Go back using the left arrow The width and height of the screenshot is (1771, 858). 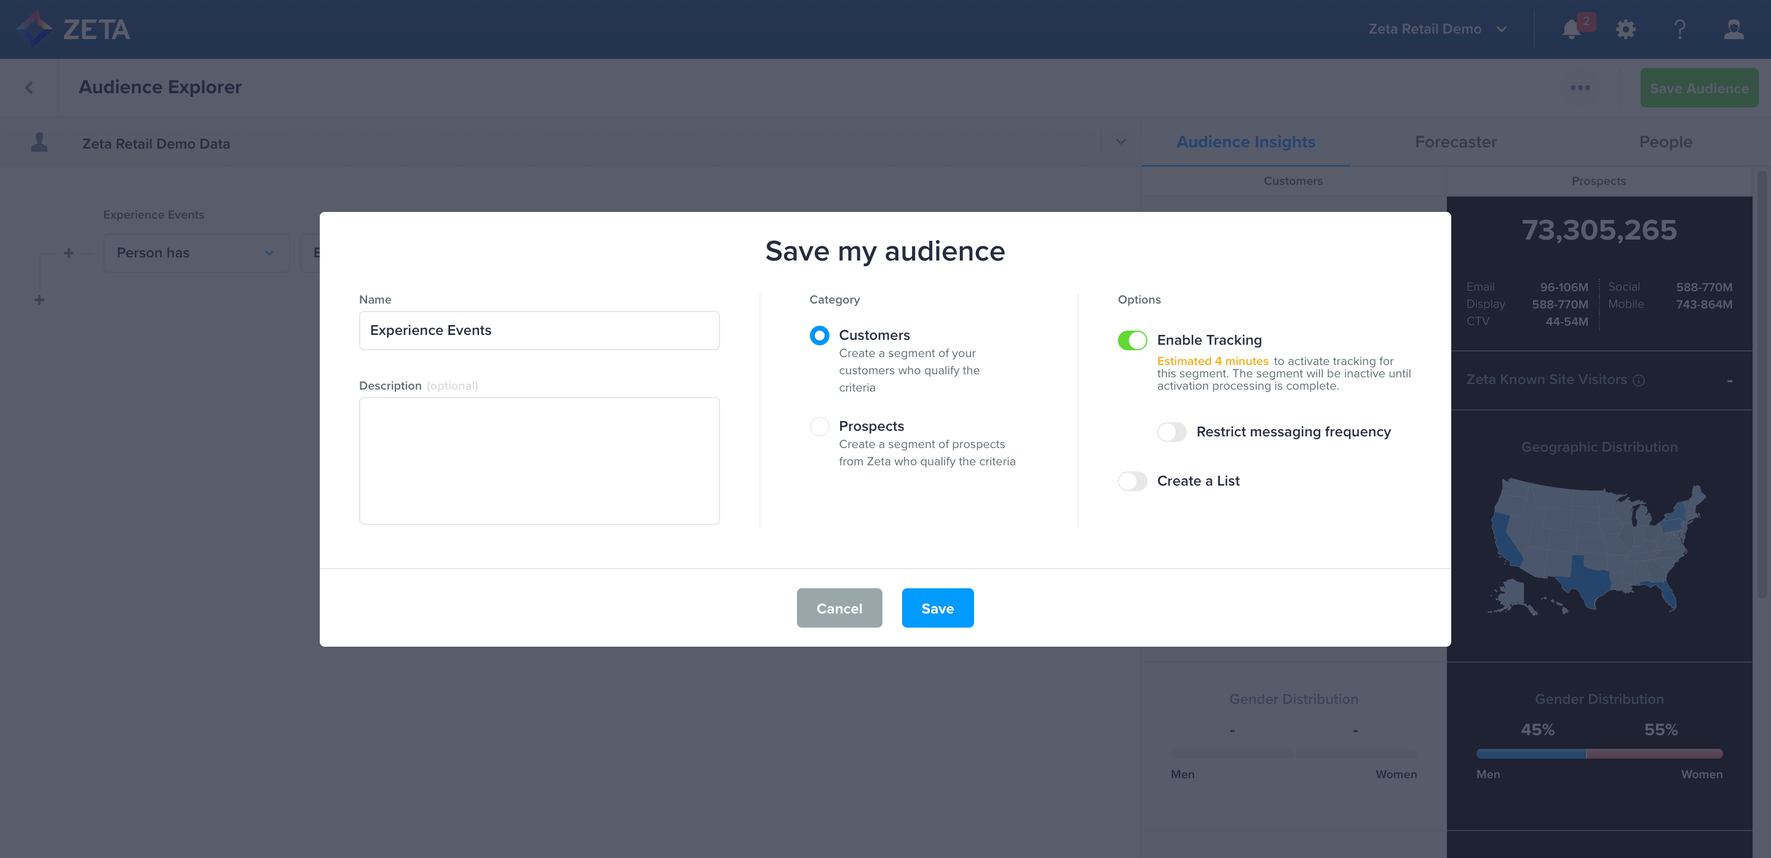tap(29, 88)
